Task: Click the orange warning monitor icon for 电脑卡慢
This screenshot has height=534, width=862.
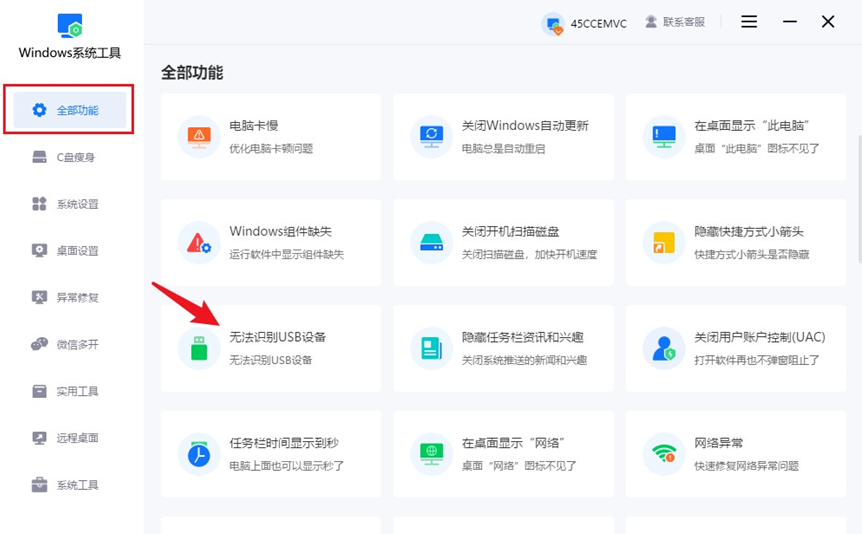Action: coord(199,136)
